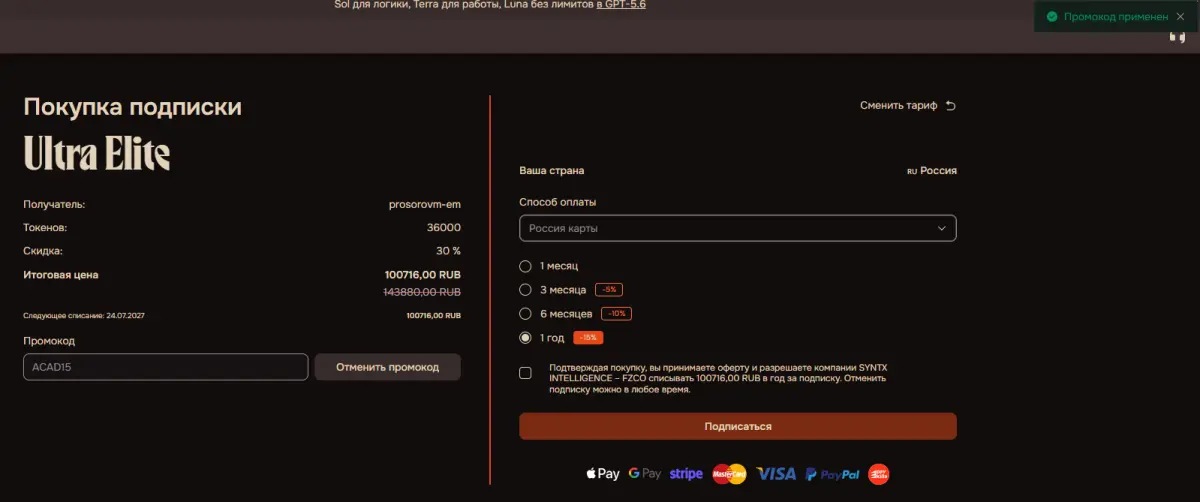Click the -10% discount badge
The image size is (1200, 502).
point(616,314)
